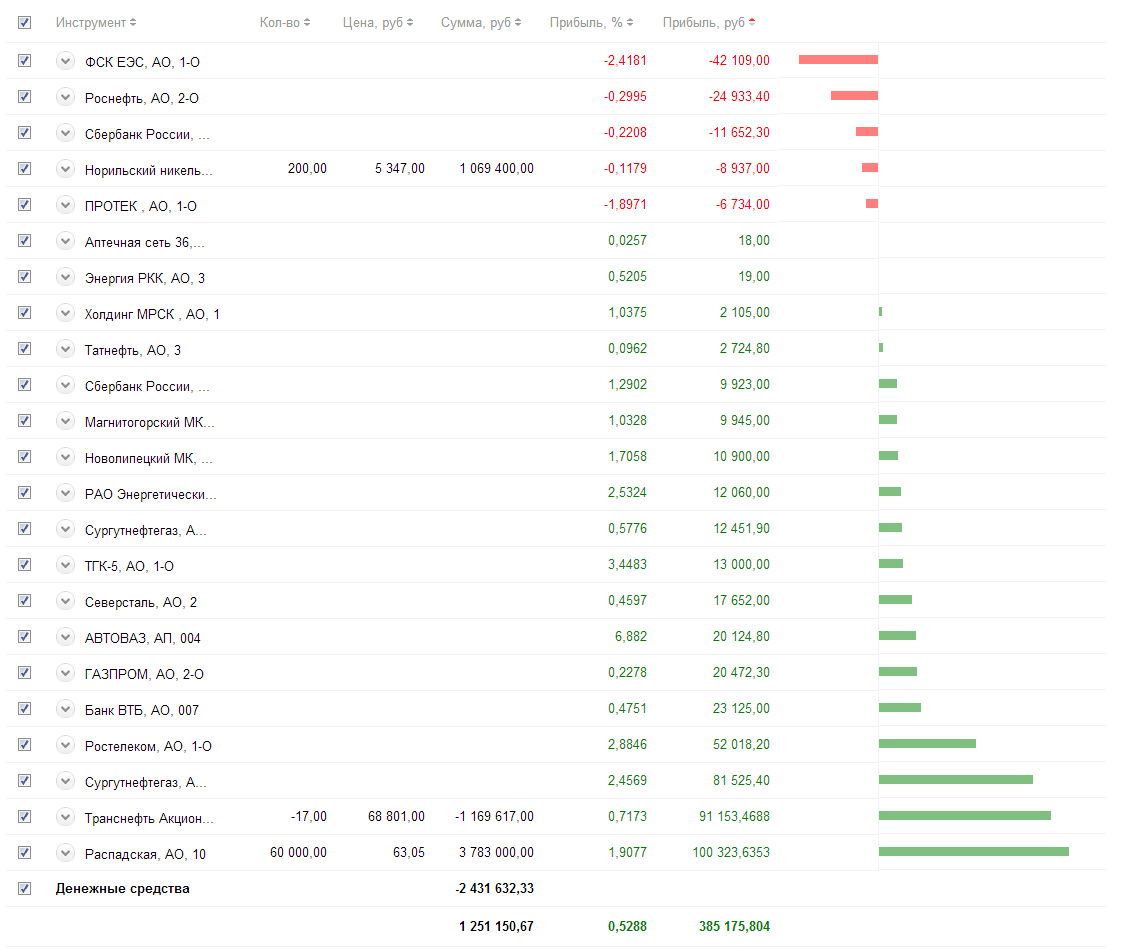Expand the Сбербанк России row with -11 652,30 loss

(66, 133)
